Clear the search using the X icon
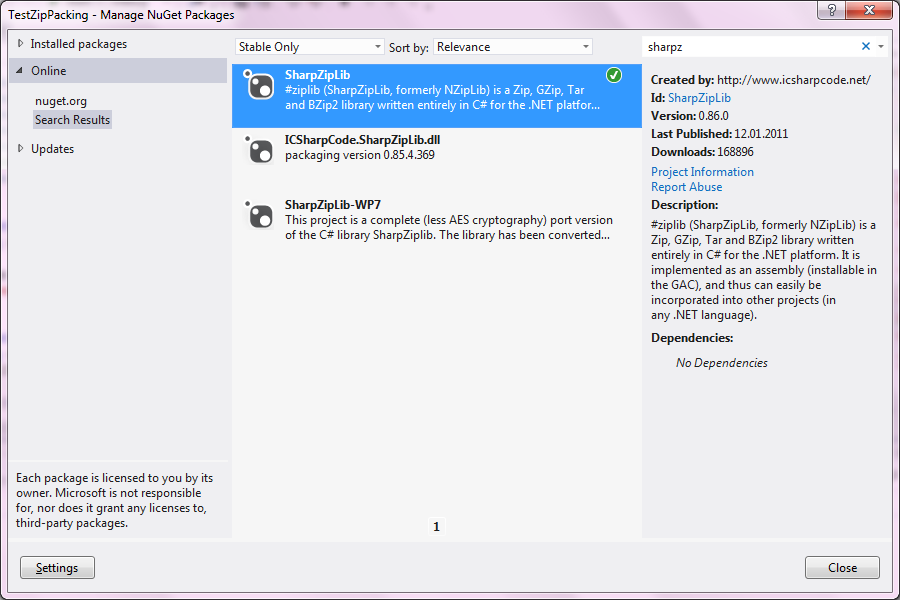 tap(867, 46)
